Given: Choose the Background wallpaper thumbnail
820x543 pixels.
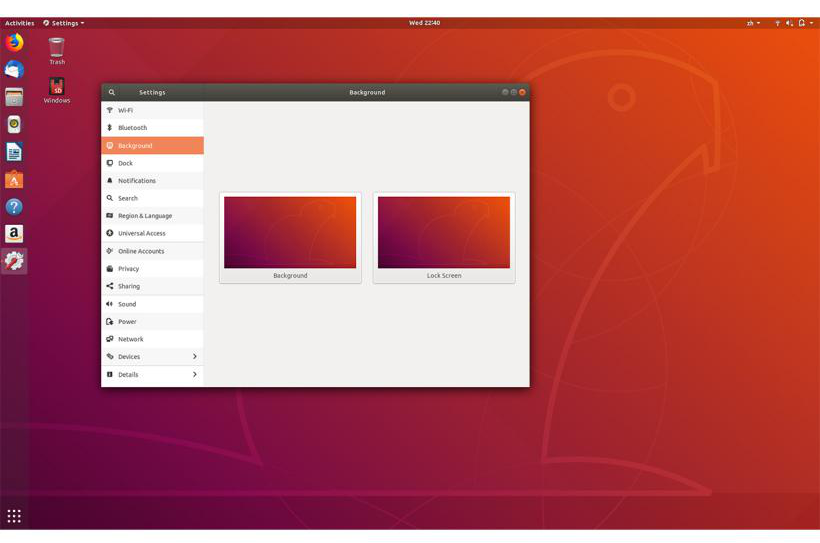Looking at the screenshot, I should point(290,232).
